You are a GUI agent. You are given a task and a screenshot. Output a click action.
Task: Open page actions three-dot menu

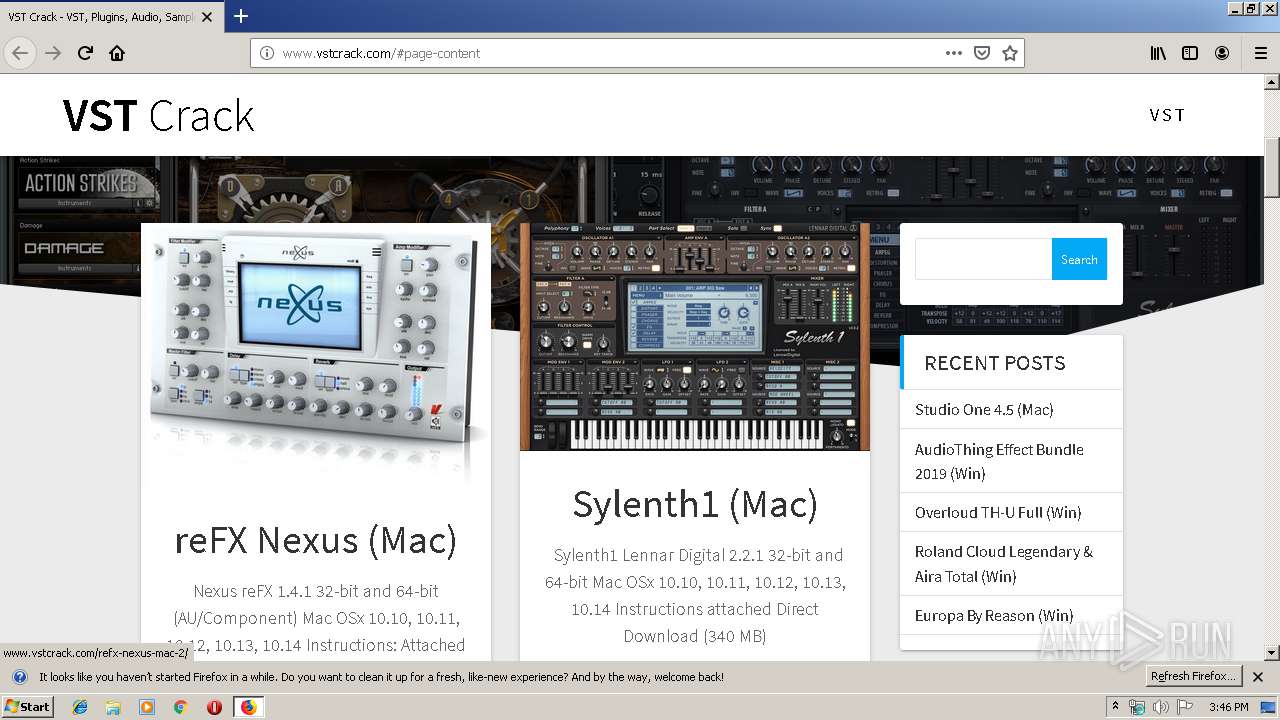pyautogui.click(x=954, y=53)
